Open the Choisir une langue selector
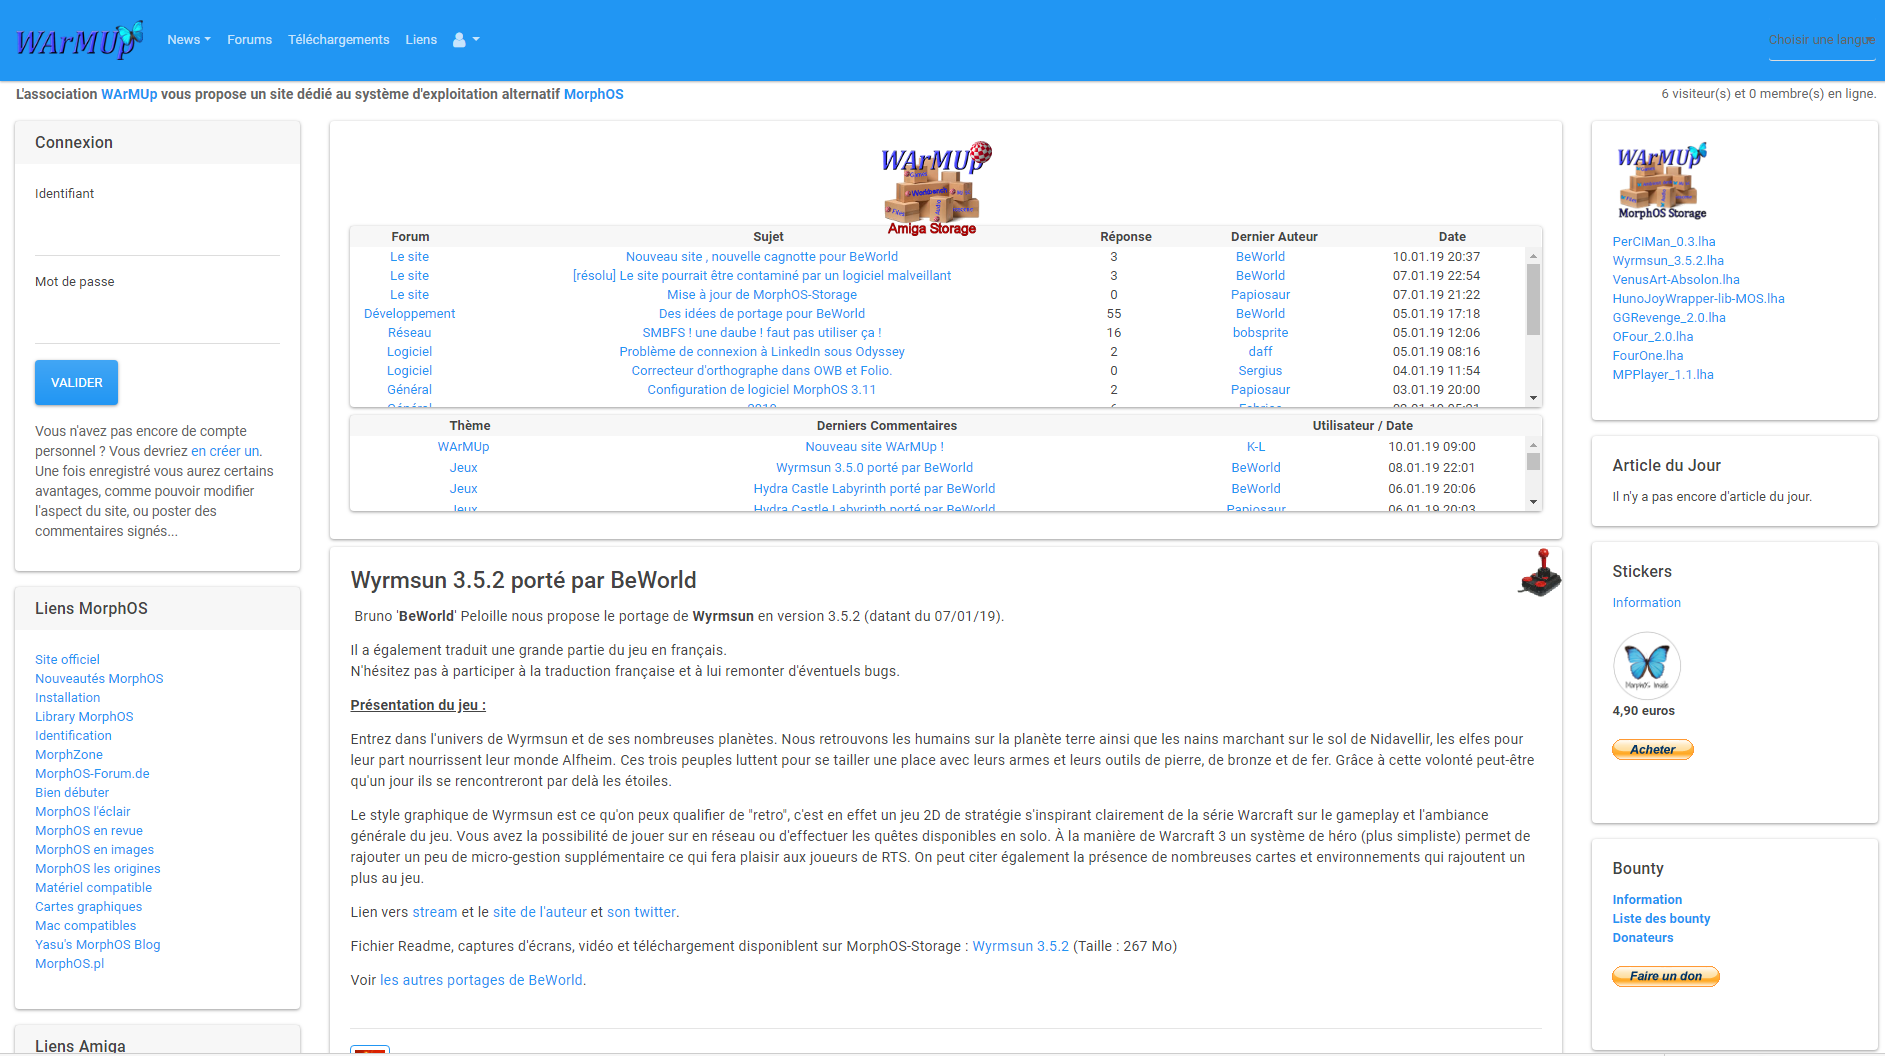Viewport: 1885px width, 1056px height. click(1822, 40)
